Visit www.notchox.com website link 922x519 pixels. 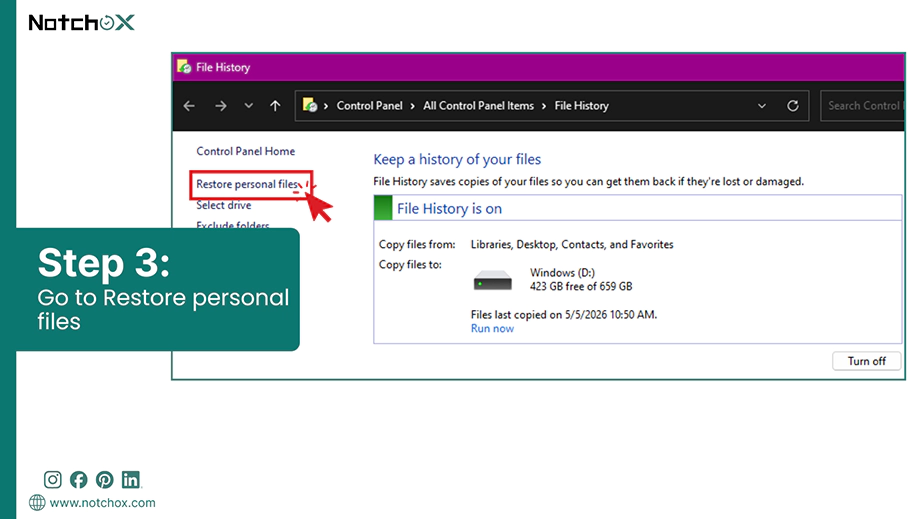tap(102, 503)
